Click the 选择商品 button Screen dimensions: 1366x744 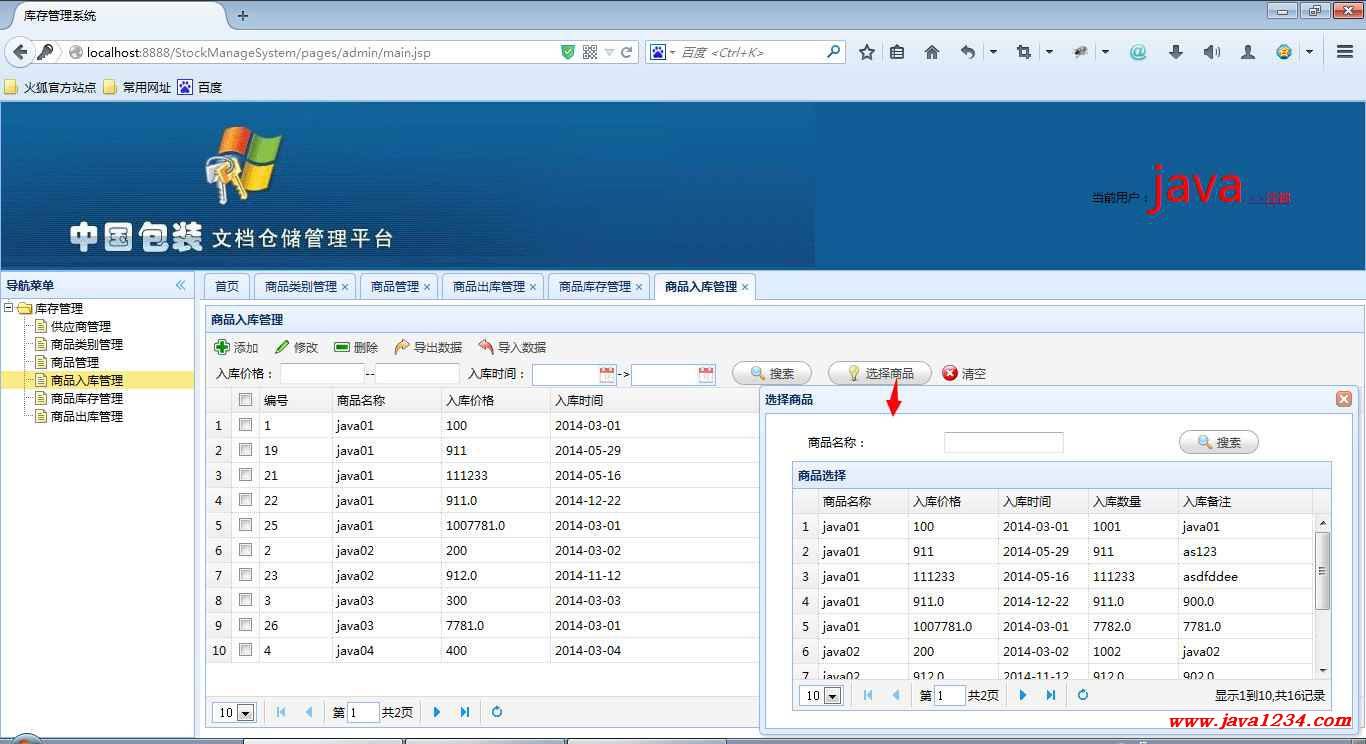point(879,373)
